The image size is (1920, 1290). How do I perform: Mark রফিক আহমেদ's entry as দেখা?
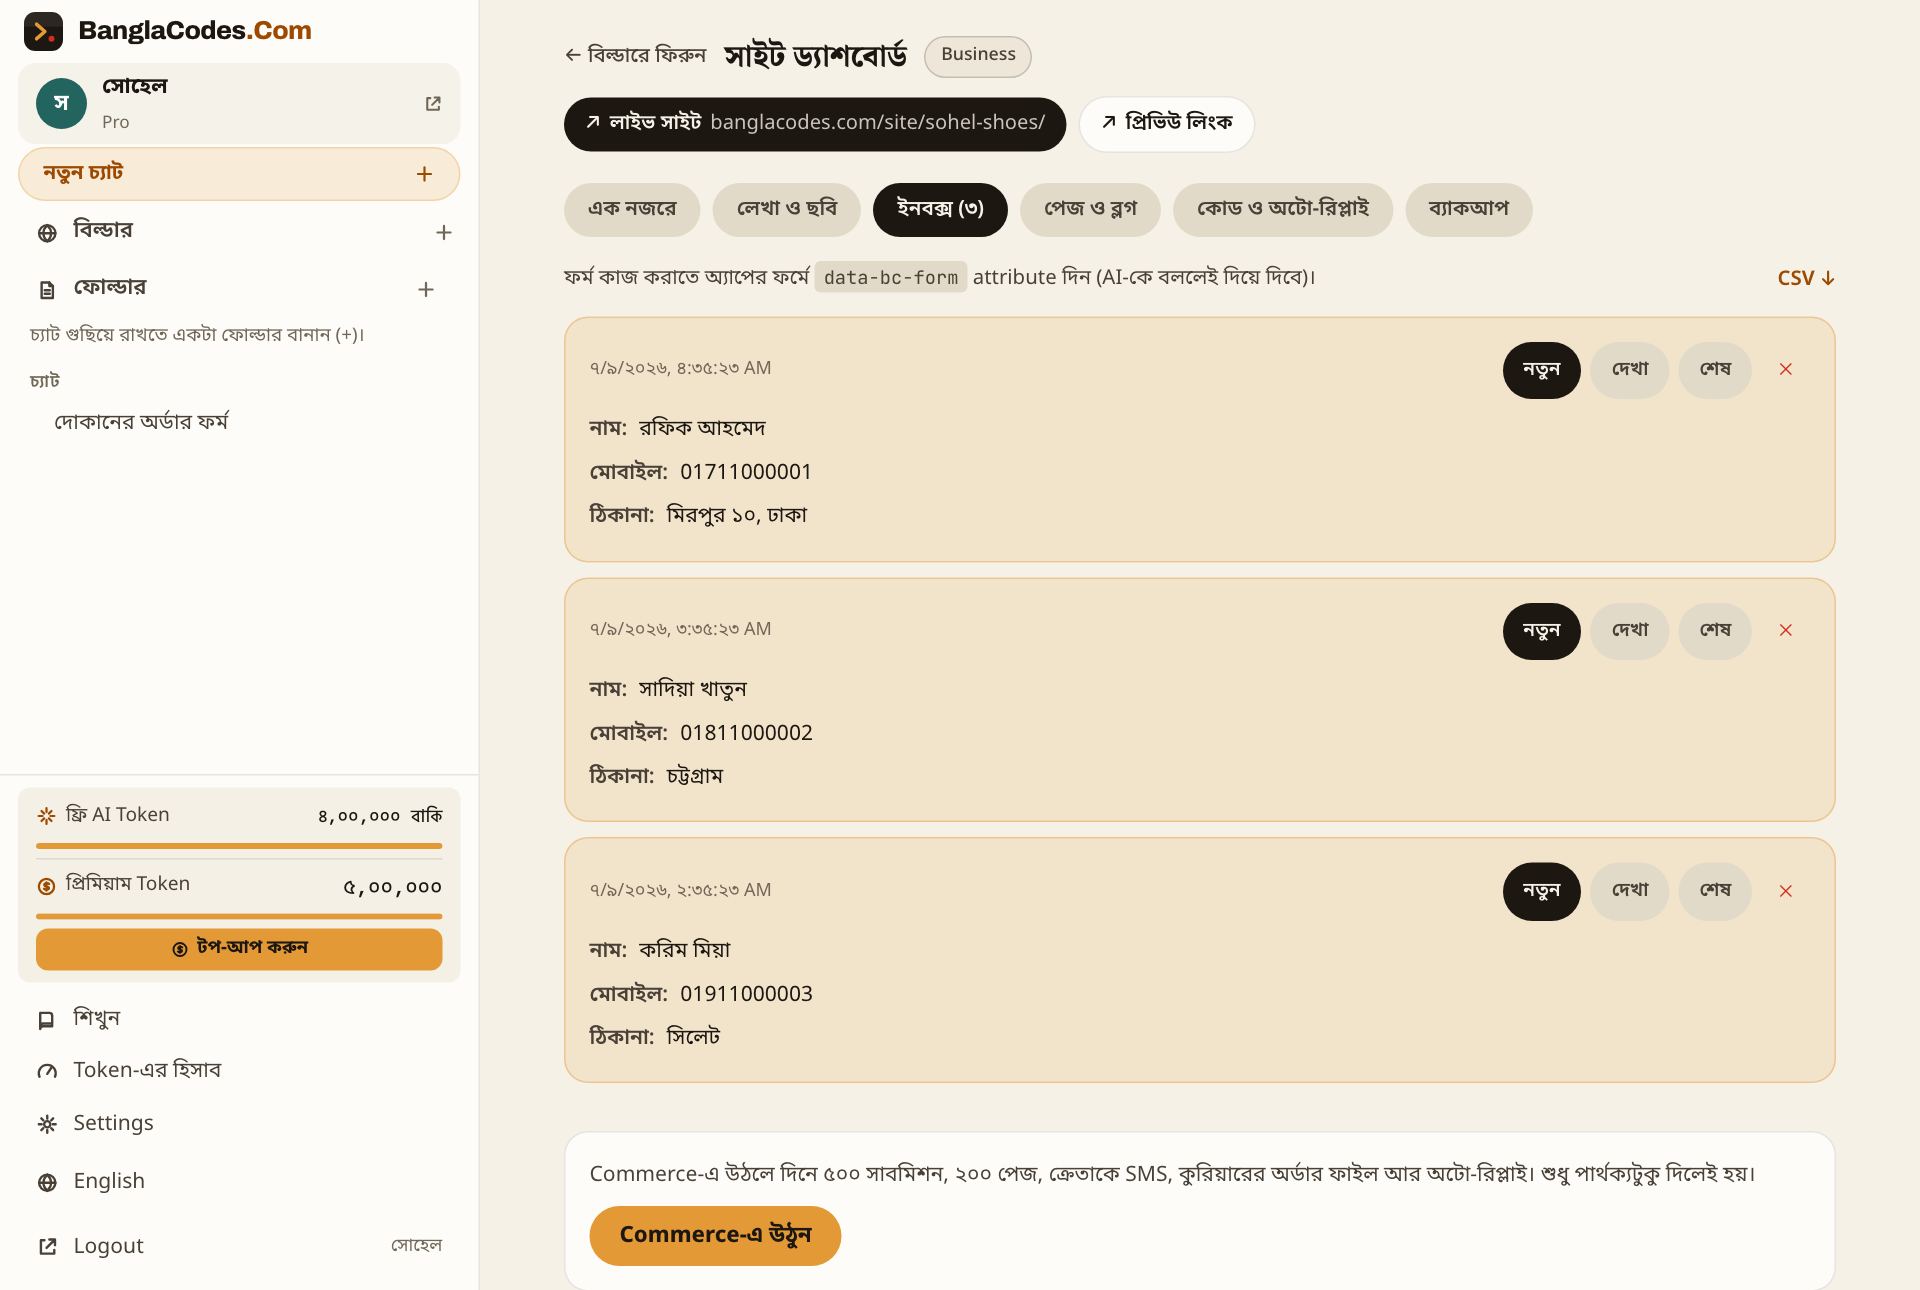(x=1629, y=370)
